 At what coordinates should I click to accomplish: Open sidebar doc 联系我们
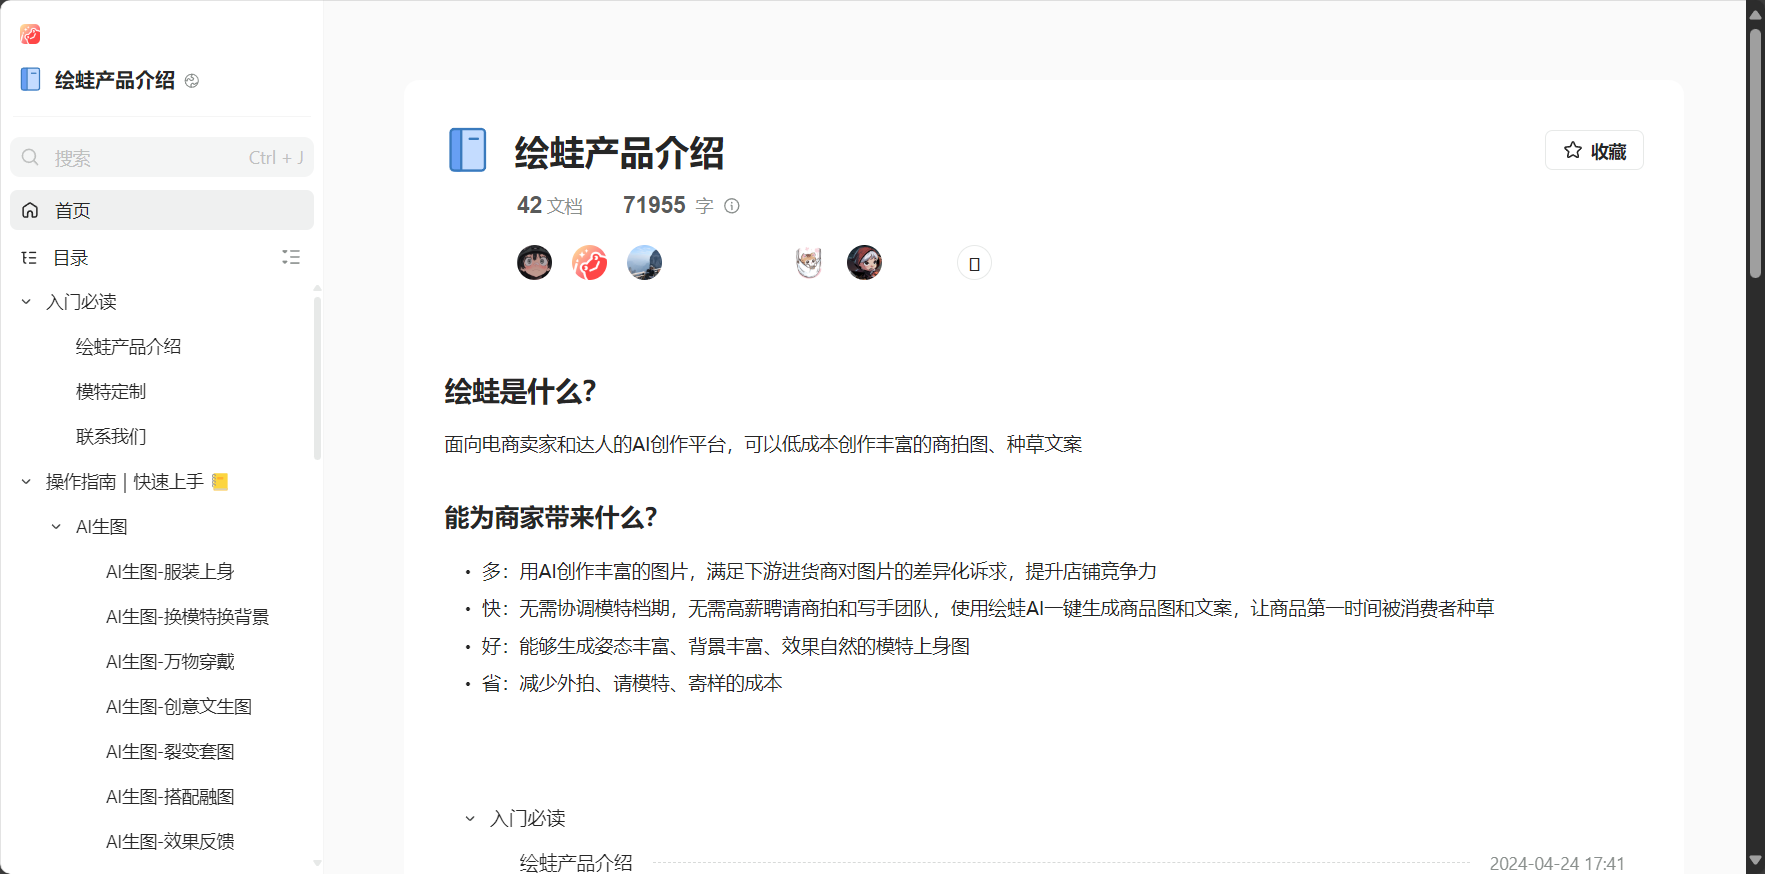point(111,436)
